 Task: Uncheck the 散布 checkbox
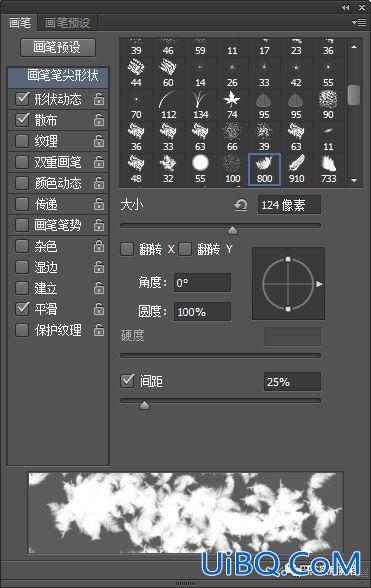22,120
